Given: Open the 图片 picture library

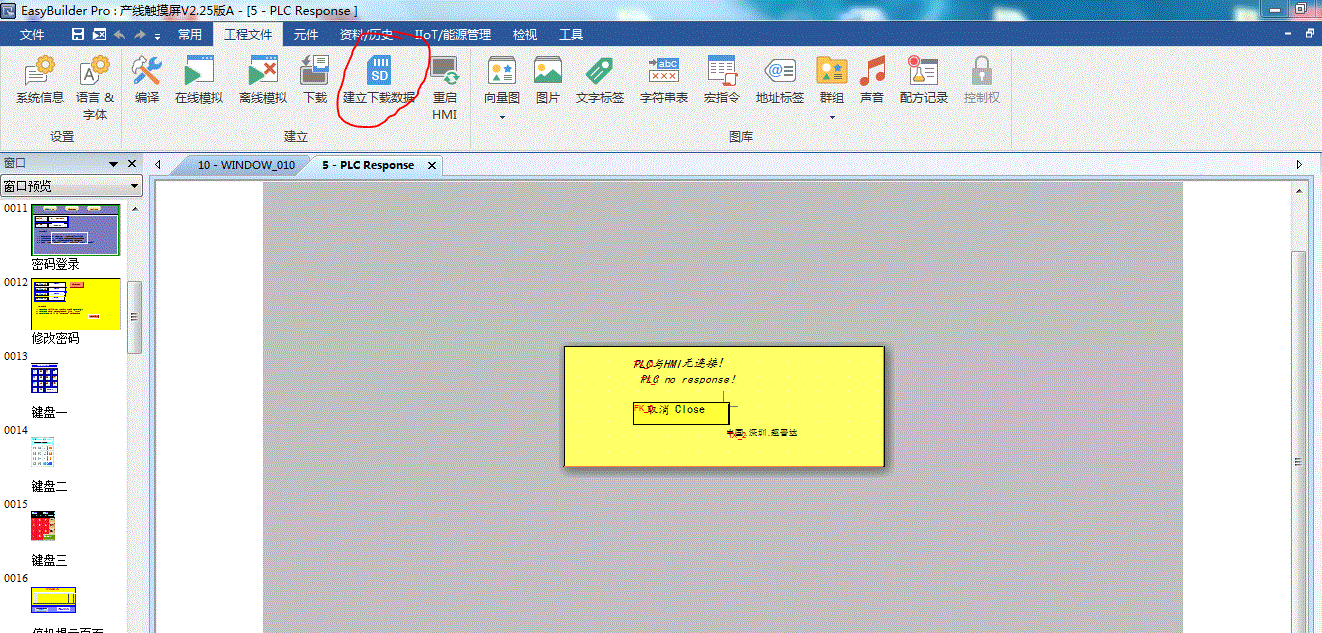Looking at the screenshot, I should 547,80.
